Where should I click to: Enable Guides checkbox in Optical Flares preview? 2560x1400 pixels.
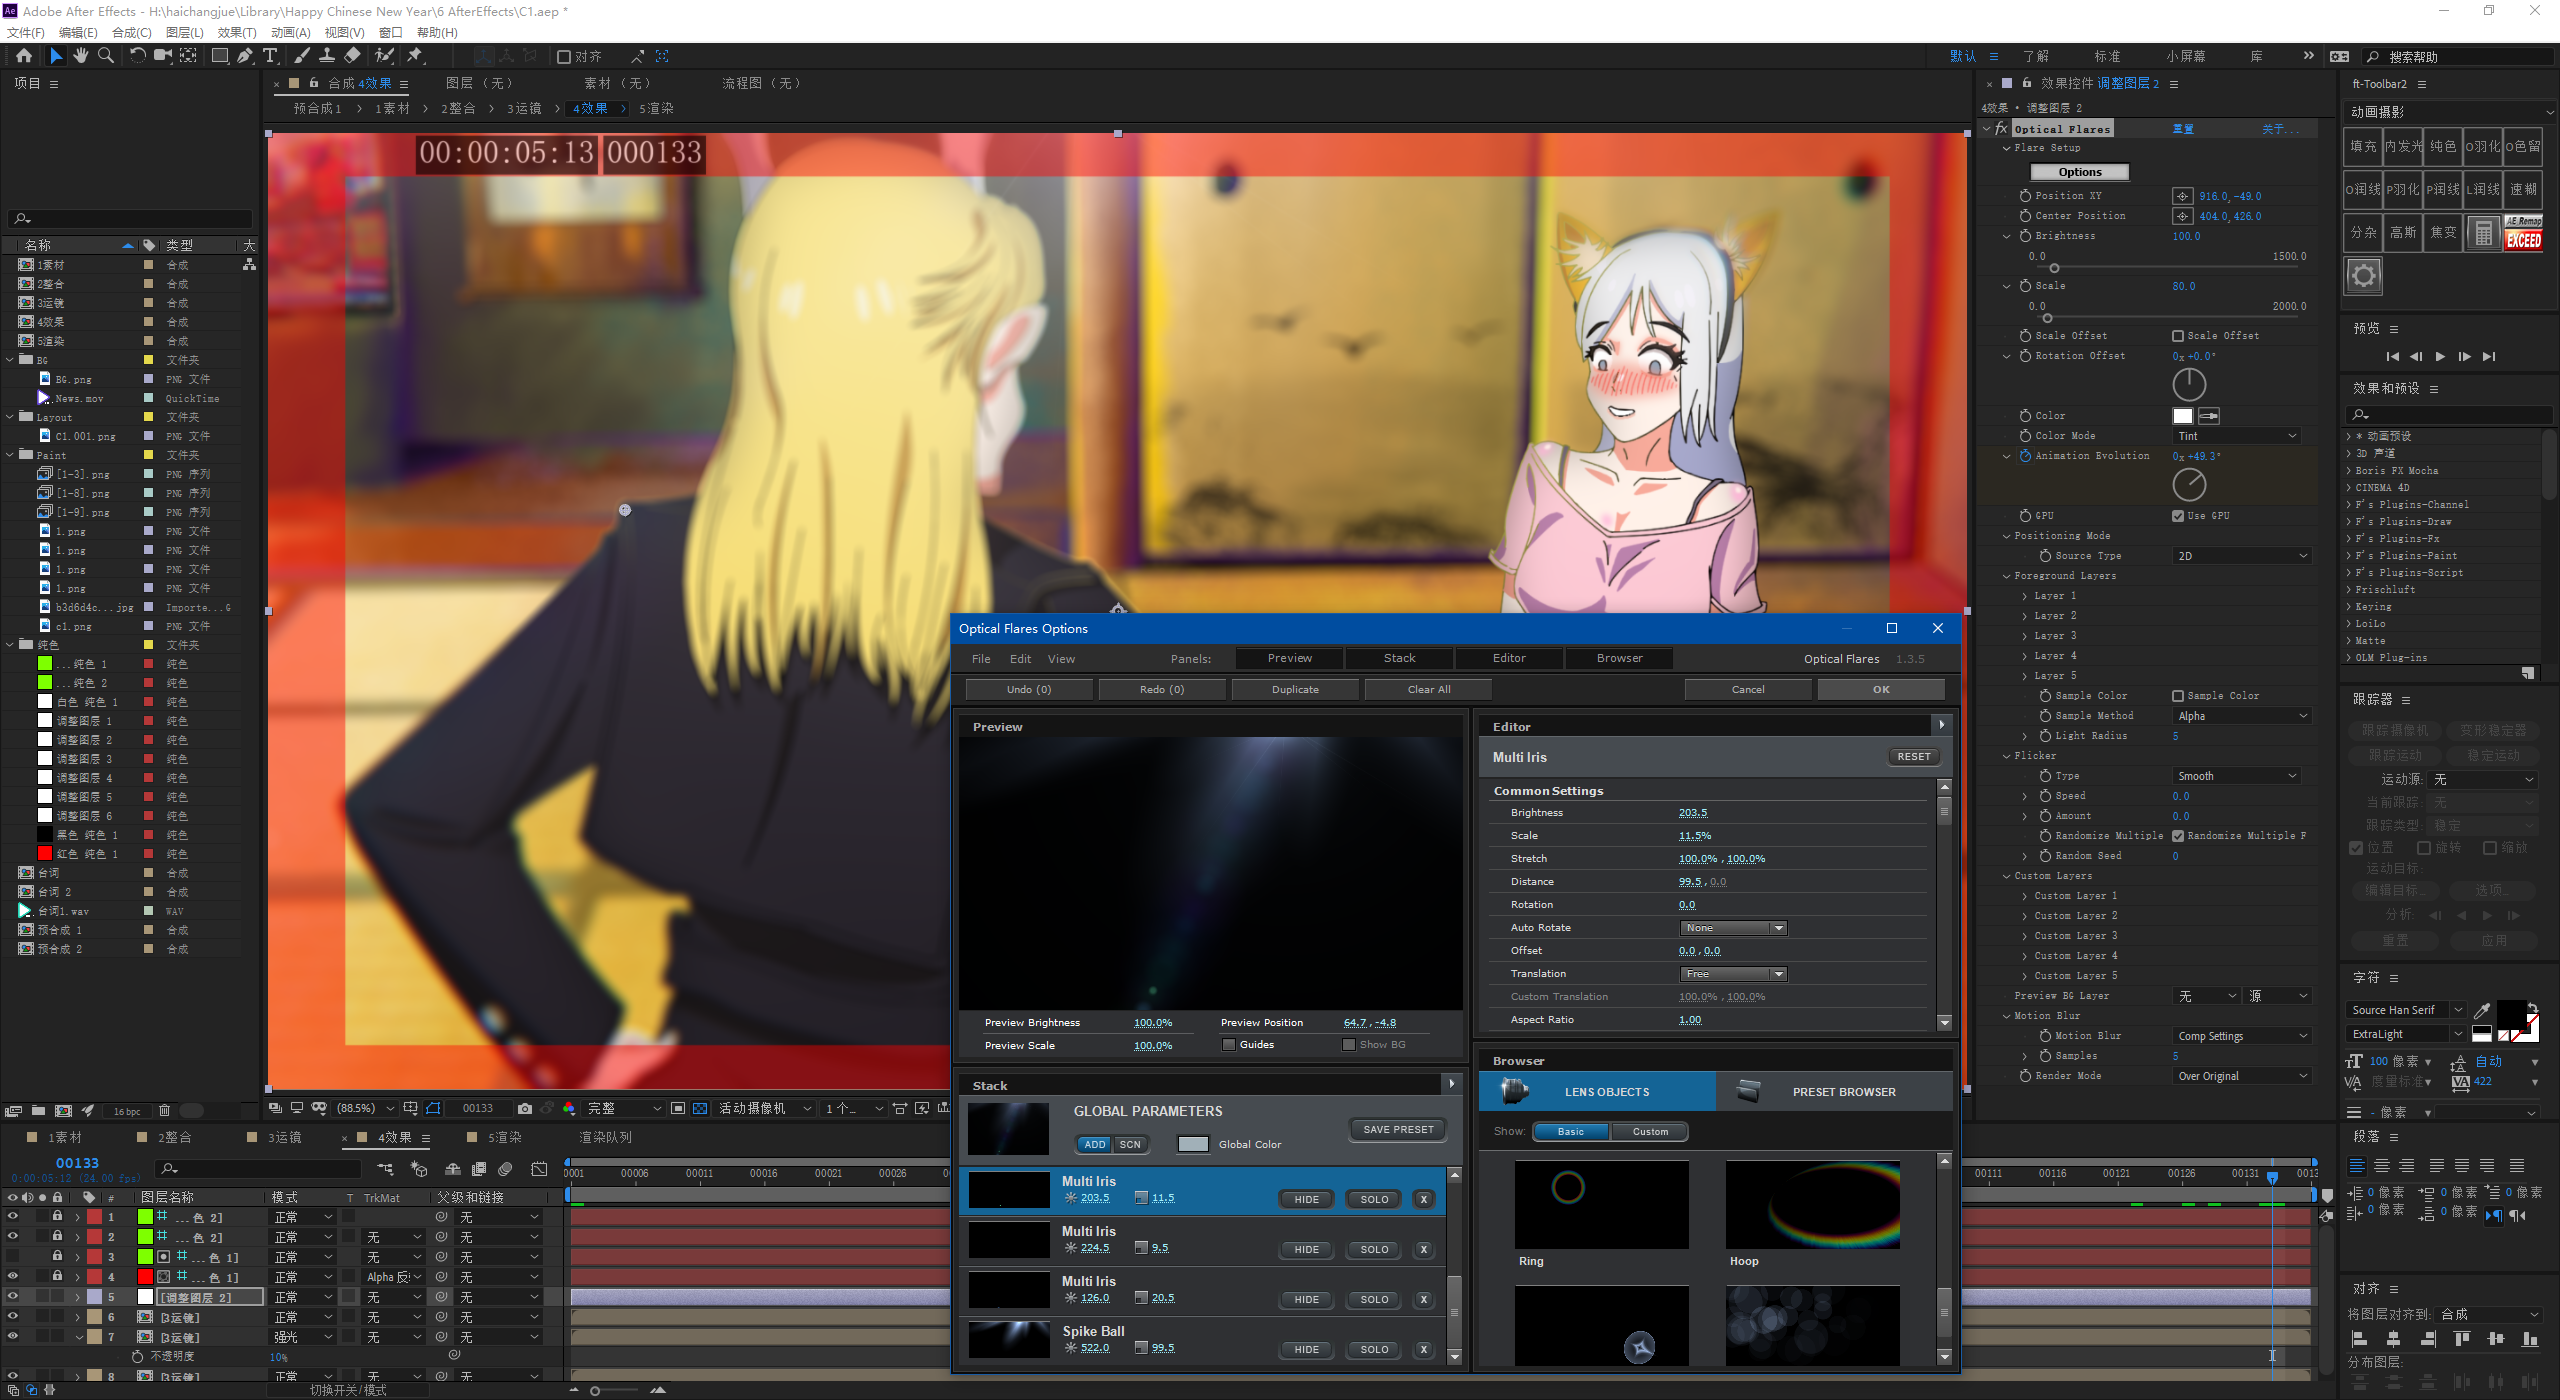[1229, 1044]
